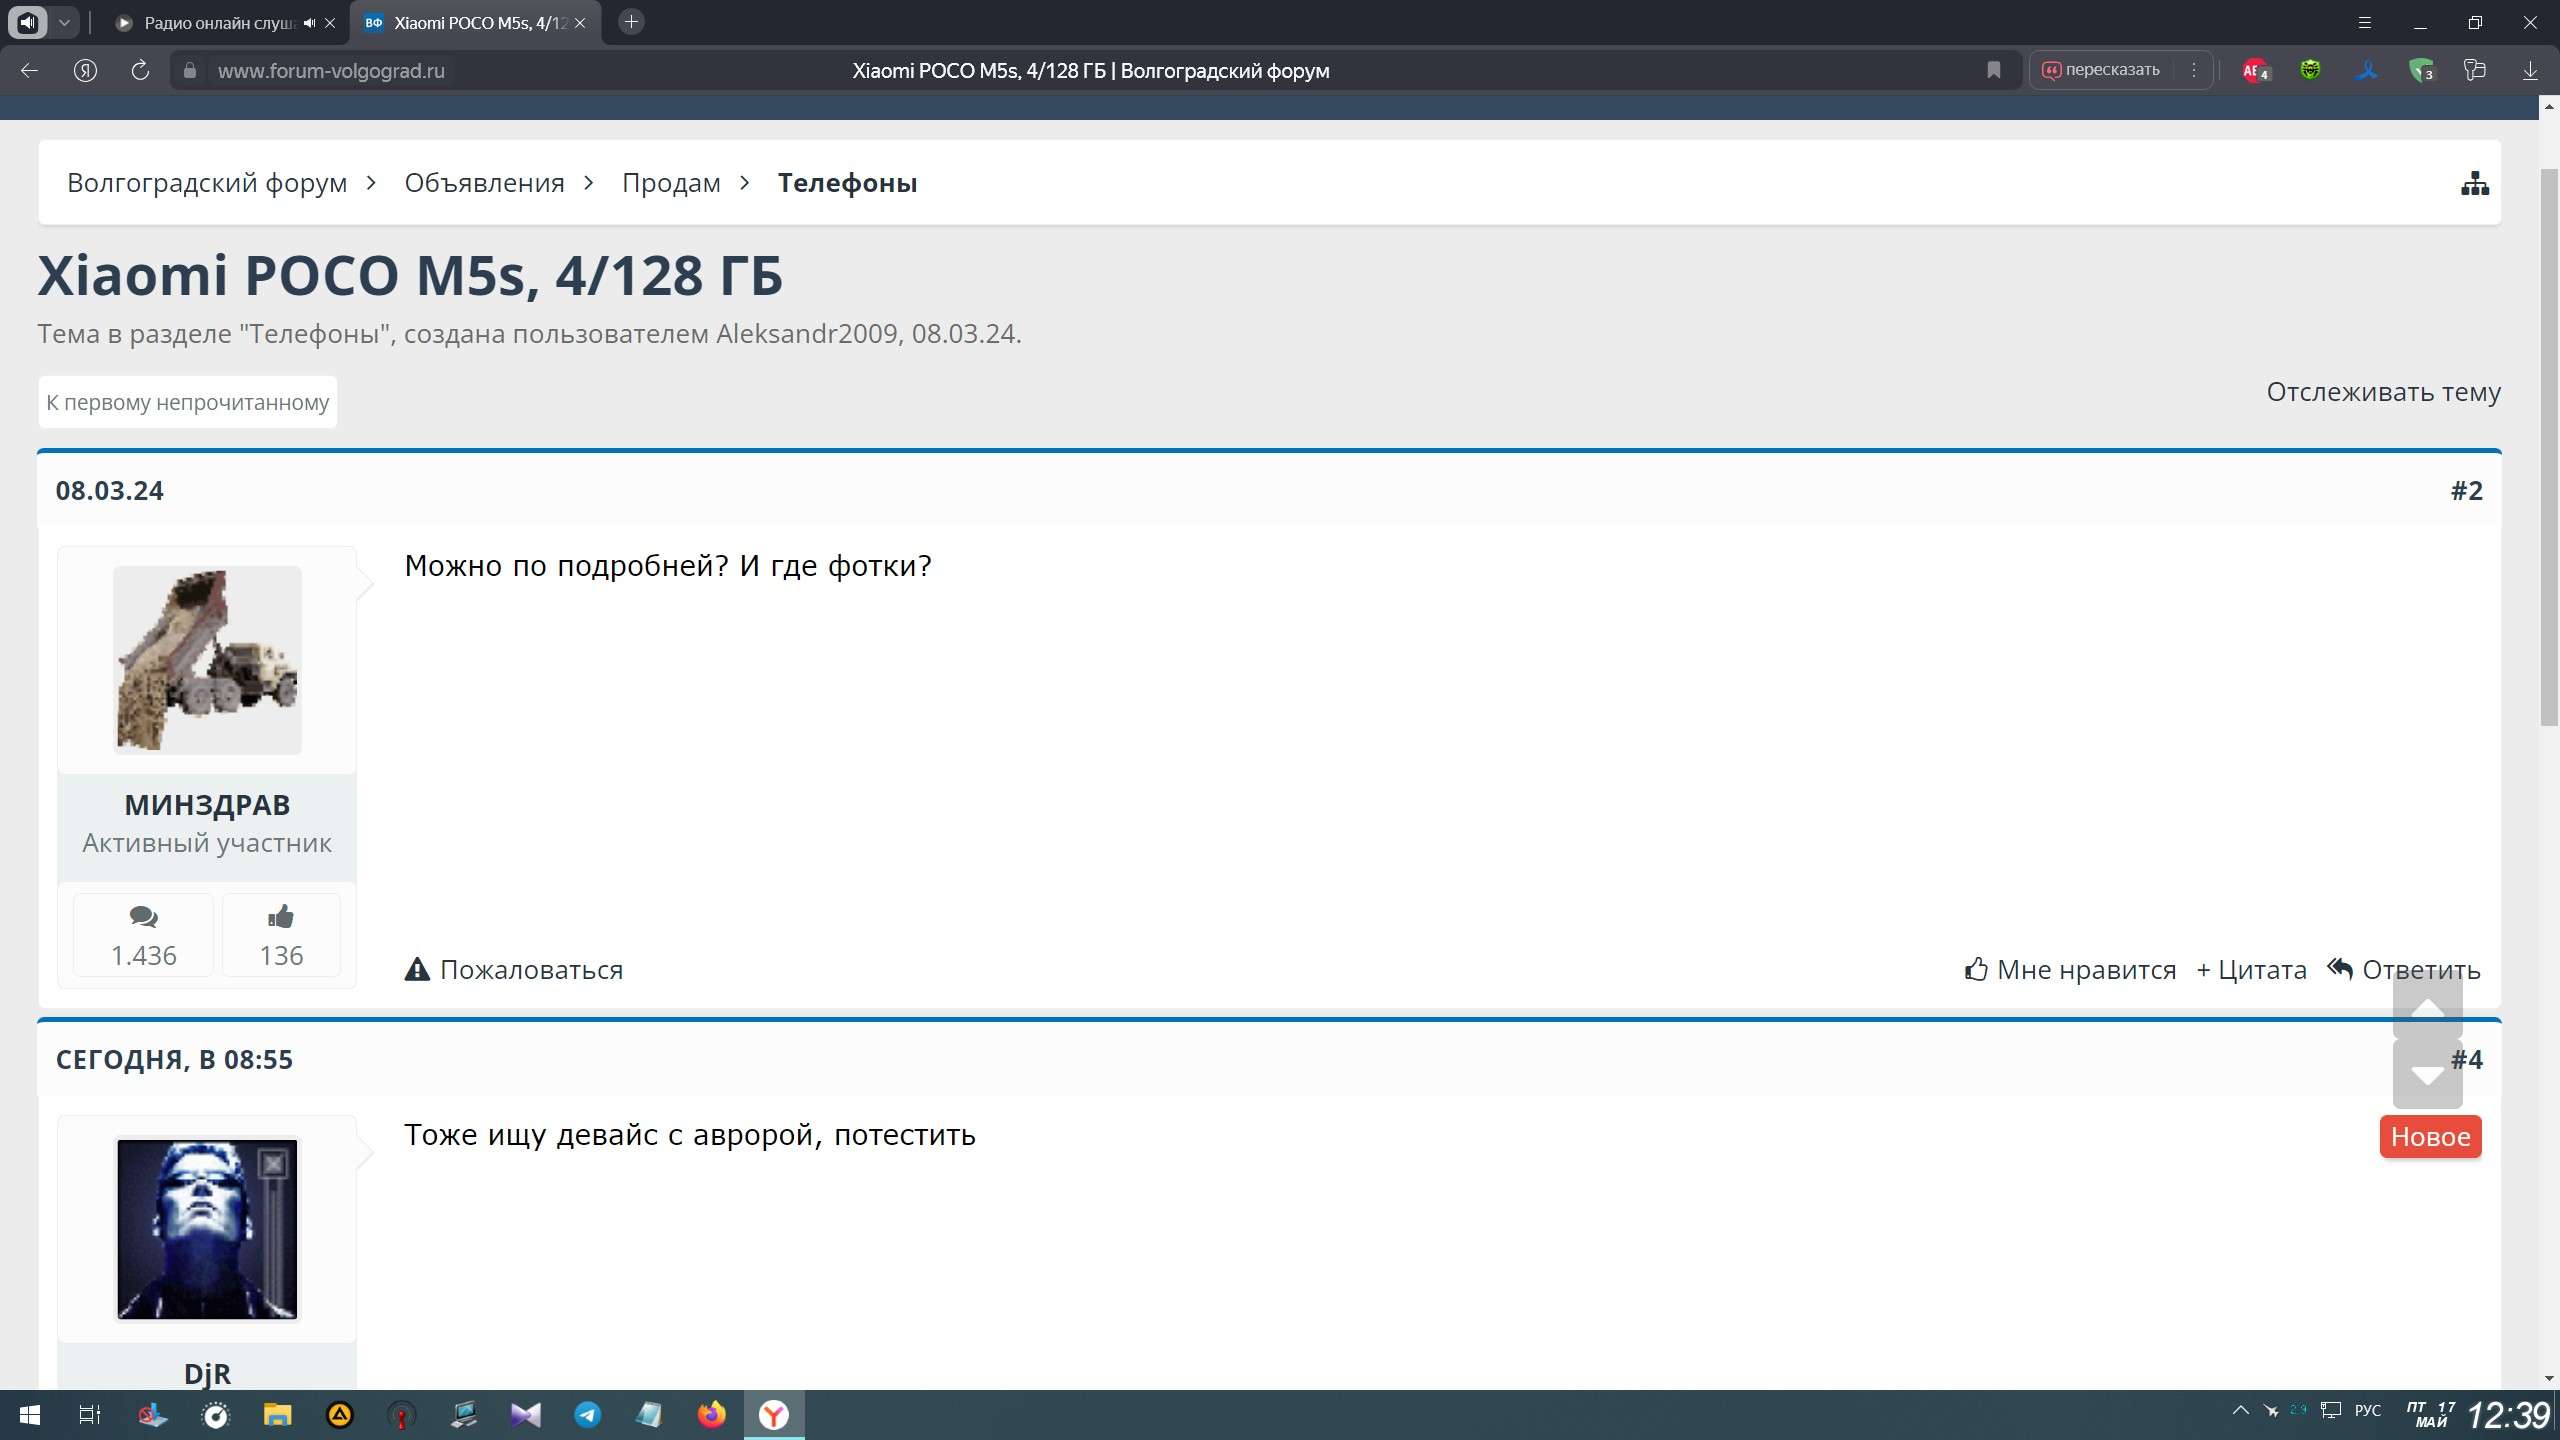The image size is (2560, 1440).
Task: Open the пересказать options three-dot menu
Action: [x=2194, y=70]
